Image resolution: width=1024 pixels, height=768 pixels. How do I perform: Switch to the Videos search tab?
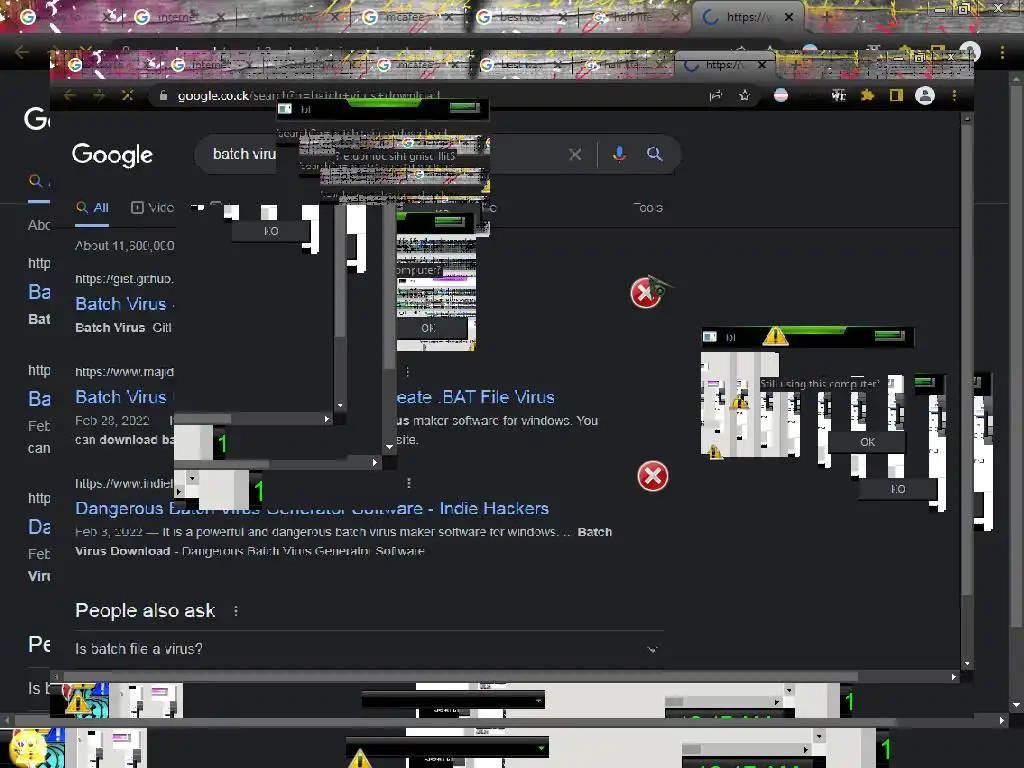[152, 208]
